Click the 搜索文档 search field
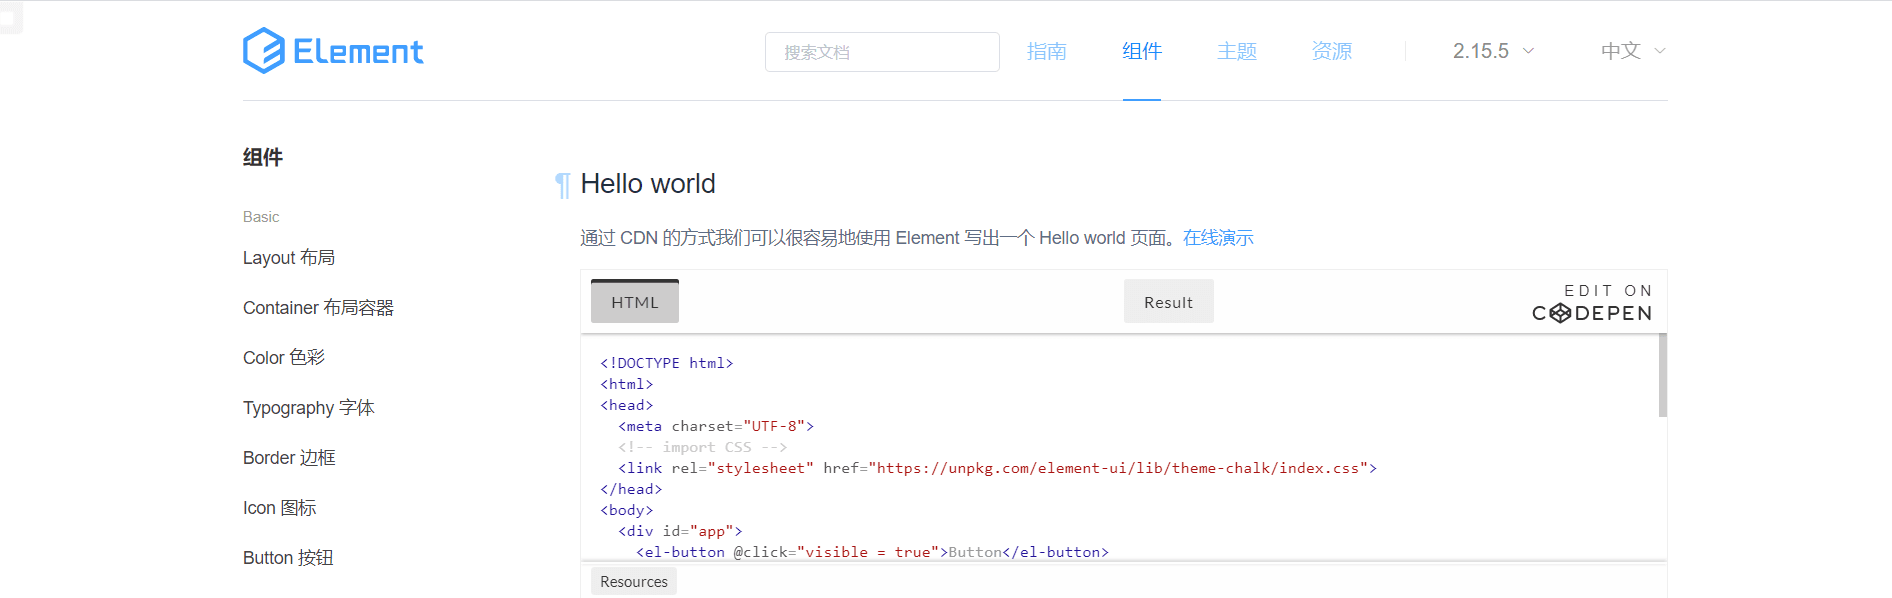This screenshot has height=598, width=1892. [881, 52]
